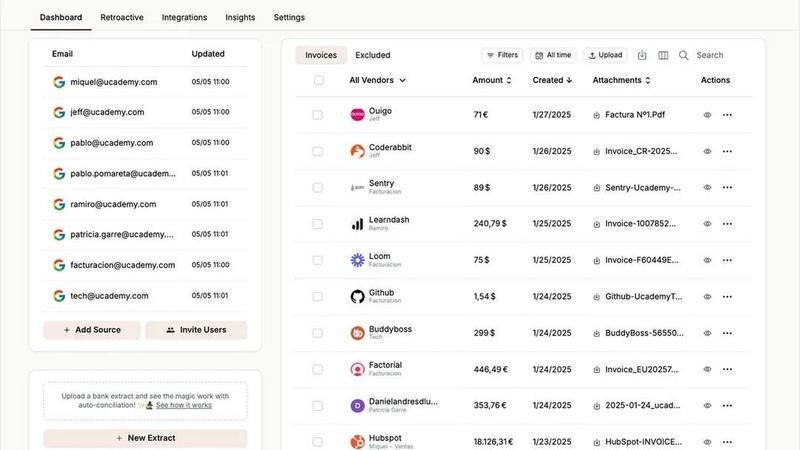The width and height of the screenshot is (800, 450).
Task: Check the Github invoice checkbox
Action: pyautogui.click(x=317, y=296)
